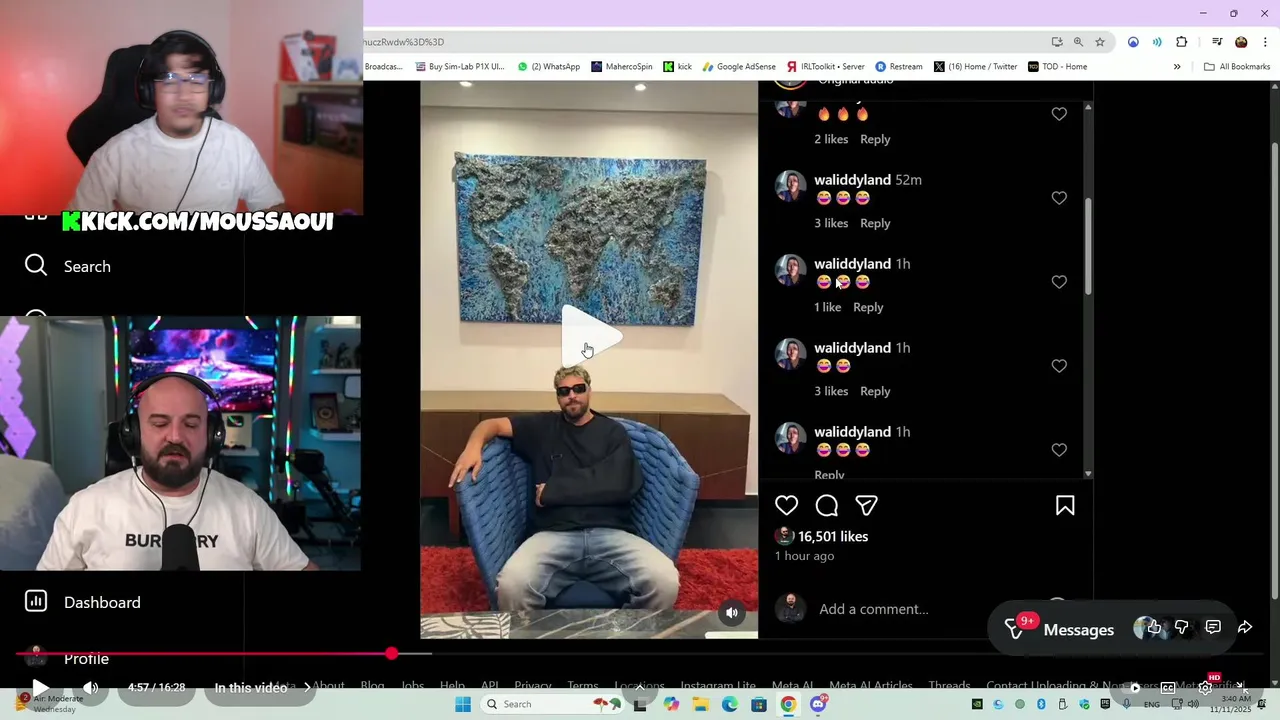Unmute the Instagram reel audio speaker
This screenshot has height=720, width=1280.
tap(732, 613)
